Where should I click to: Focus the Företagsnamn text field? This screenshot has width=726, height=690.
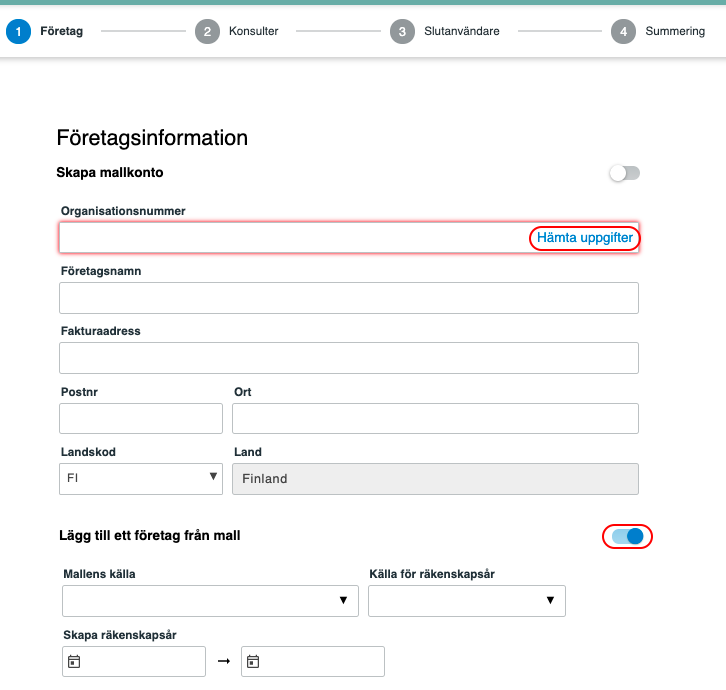(349, 298)
